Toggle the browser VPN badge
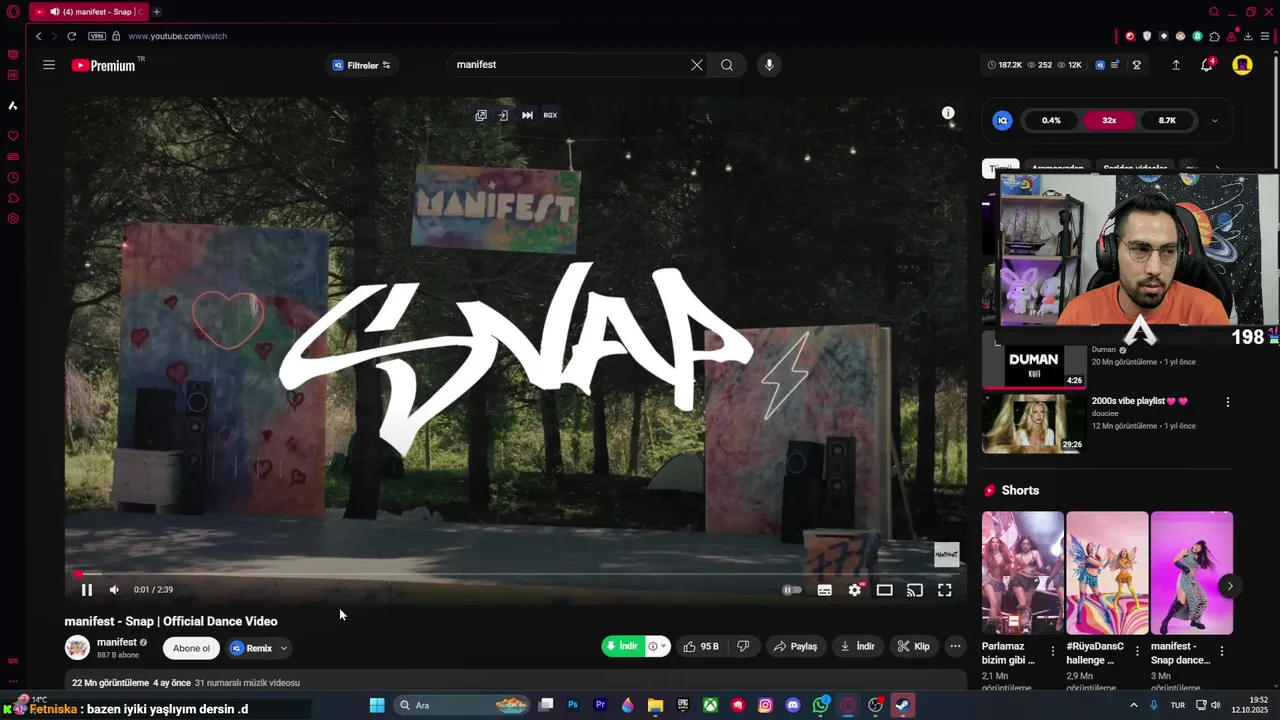Screen dimensions: 1280x720 (97, 36)
